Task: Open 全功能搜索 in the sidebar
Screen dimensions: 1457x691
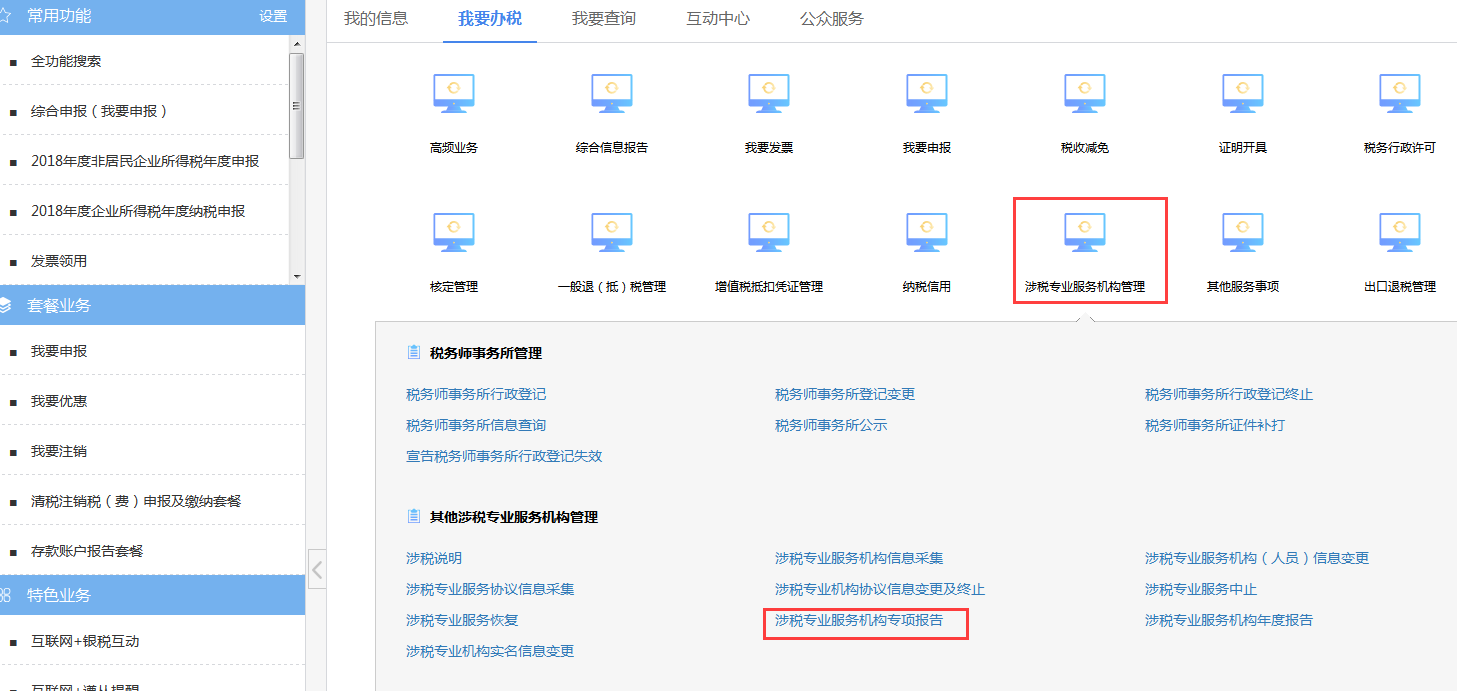Action: 66,61
